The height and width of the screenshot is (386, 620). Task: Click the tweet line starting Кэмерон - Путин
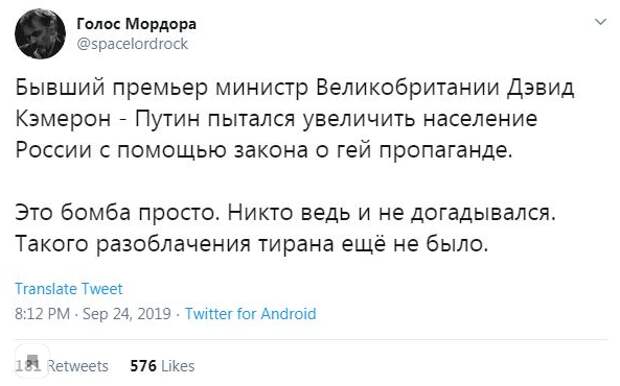pyautogui.click(x=276, y=119)
